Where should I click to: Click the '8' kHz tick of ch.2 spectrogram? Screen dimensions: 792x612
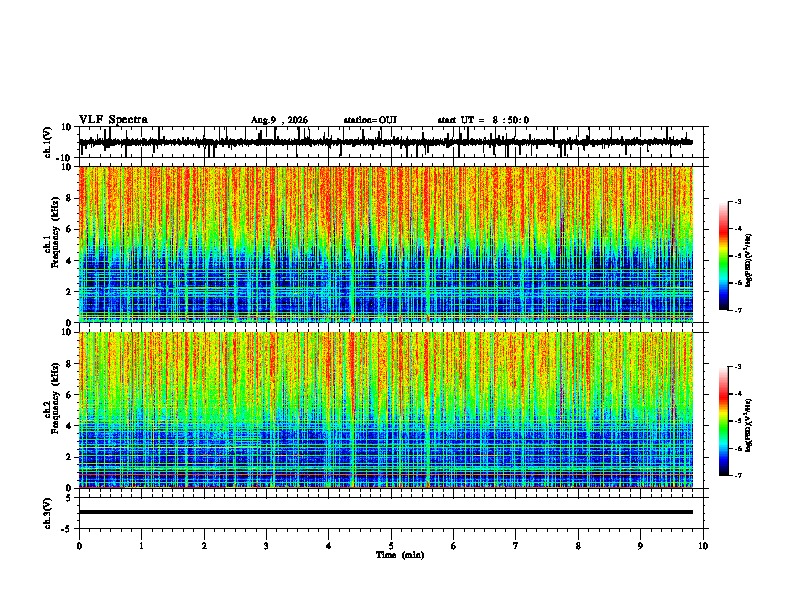coord(70,363)
